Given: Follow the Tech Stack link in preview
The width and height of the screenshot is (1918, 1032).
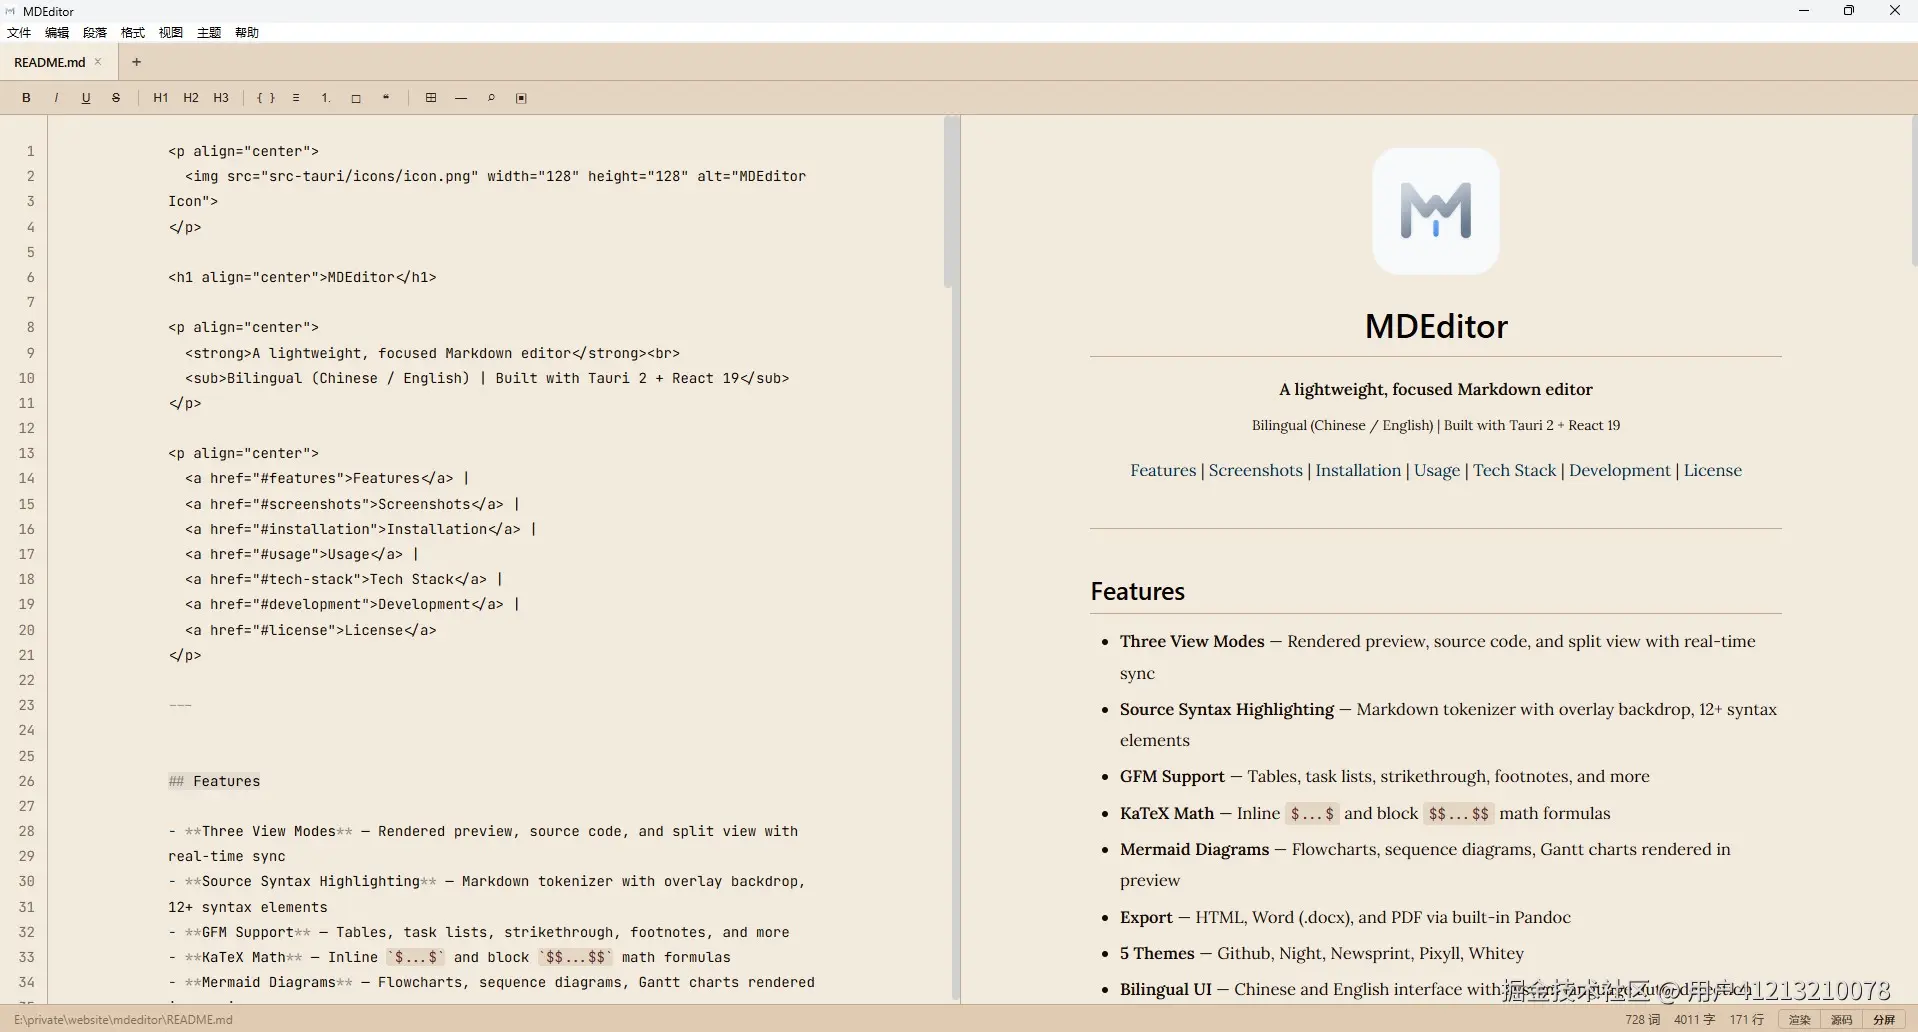Looking at the screenshot, I should [1514, 470].
